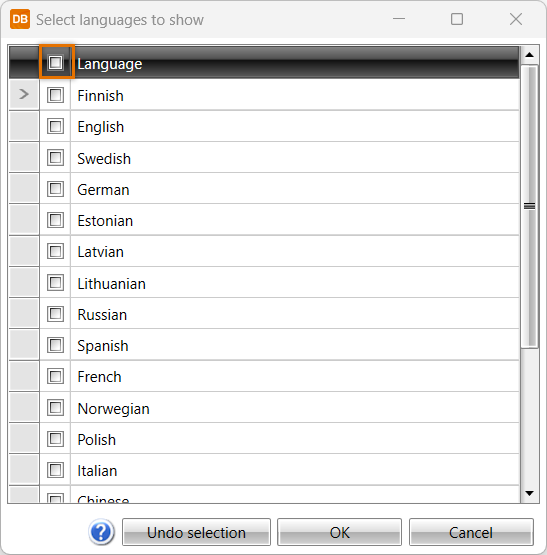Click the Cancel button
The width and height of the screenshot is (547, 555).
point(471,532)
